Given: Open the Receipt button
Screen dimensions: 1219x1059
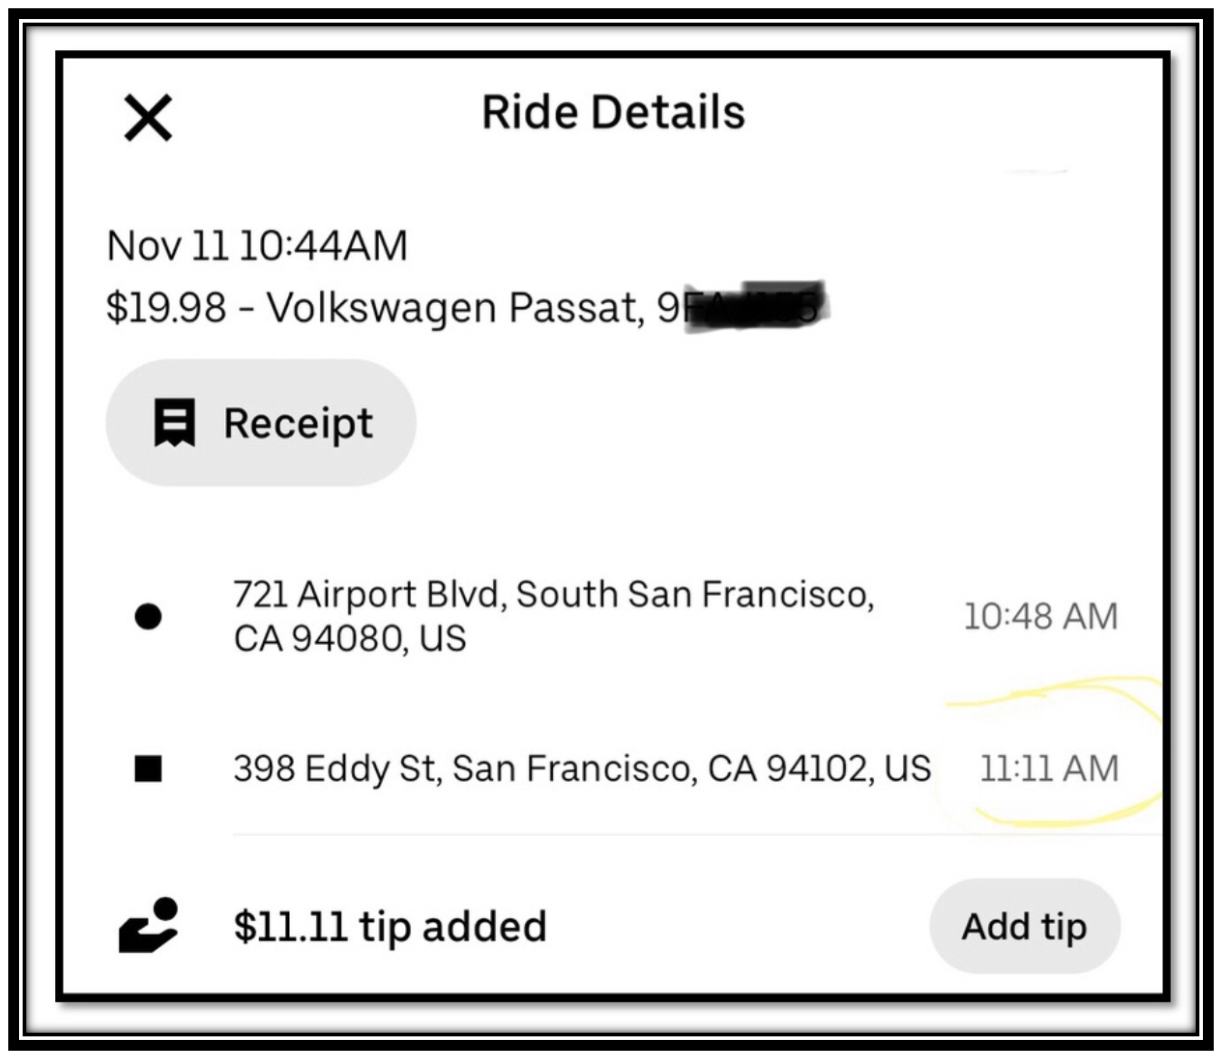Looking at the screenshot, I should 260,423.
